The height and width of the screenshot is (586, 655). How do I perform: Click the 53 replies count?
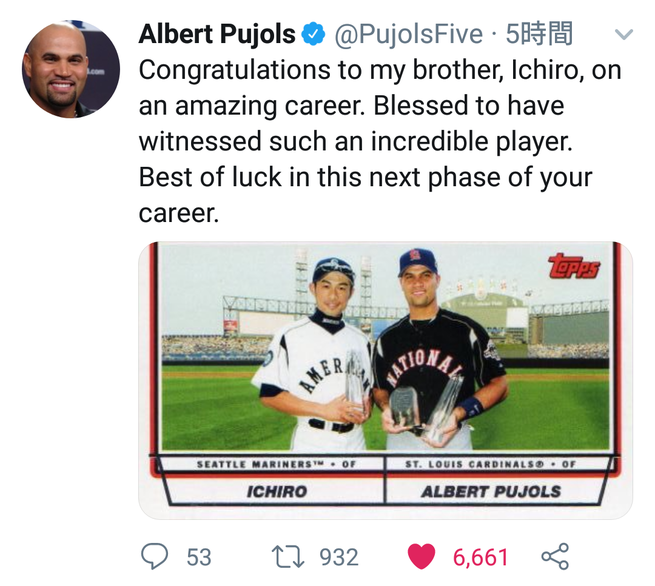pyautogui.click(x=199, y=557)
